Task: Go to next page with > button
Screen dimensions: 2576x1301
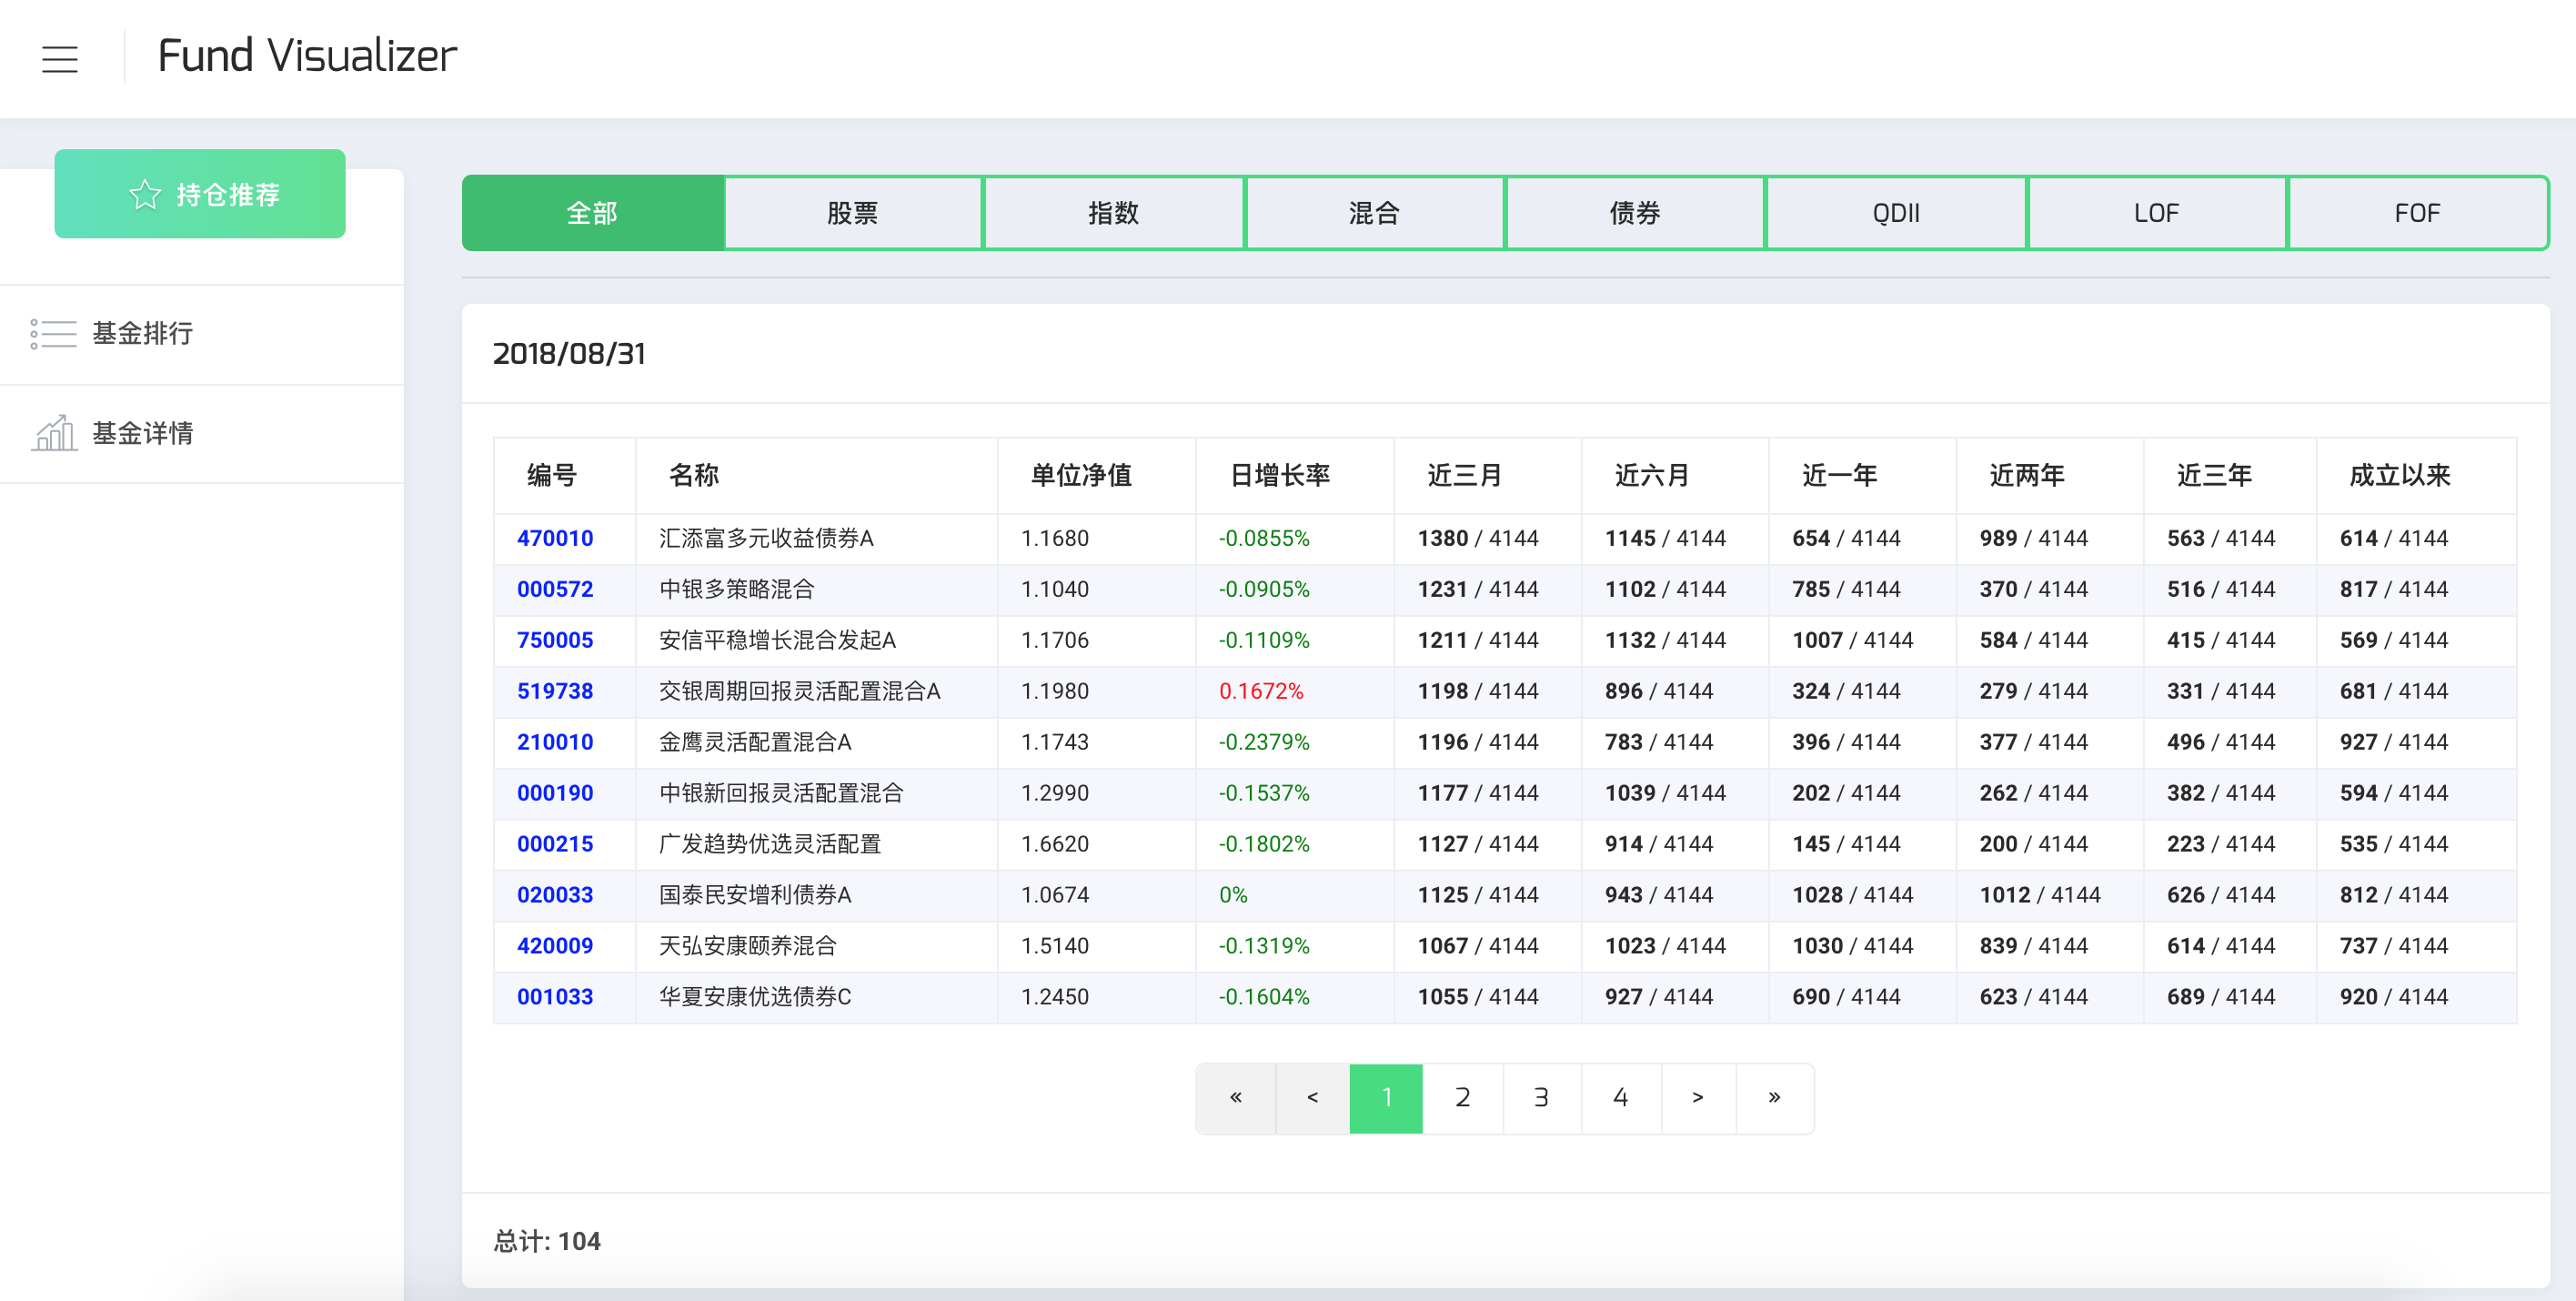Action: point(1697,1097)
